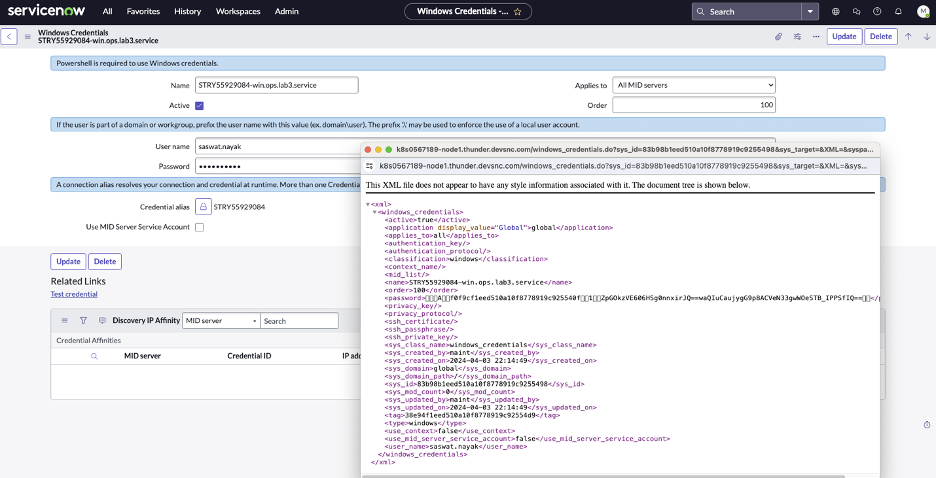Viewport: 936px width, 478px height.
Task: Open the Admin menu
Action: pyautogui.click(x=287, y=11)
